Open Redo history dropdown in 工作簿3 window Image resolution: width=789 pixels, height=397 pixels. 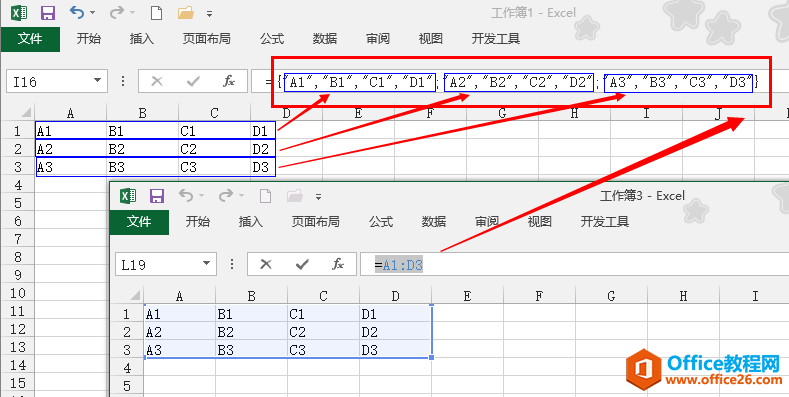(x=241, y=196)
